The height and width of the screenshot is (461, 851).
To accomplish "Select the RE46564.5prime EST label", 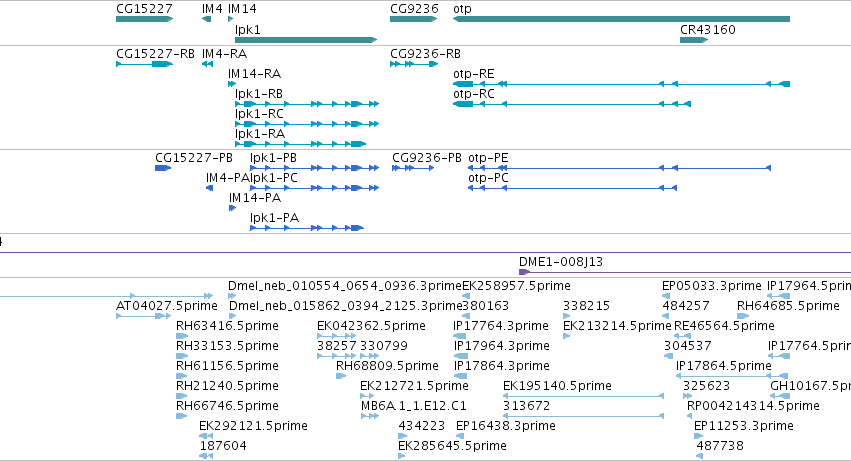I will (724, 326).
